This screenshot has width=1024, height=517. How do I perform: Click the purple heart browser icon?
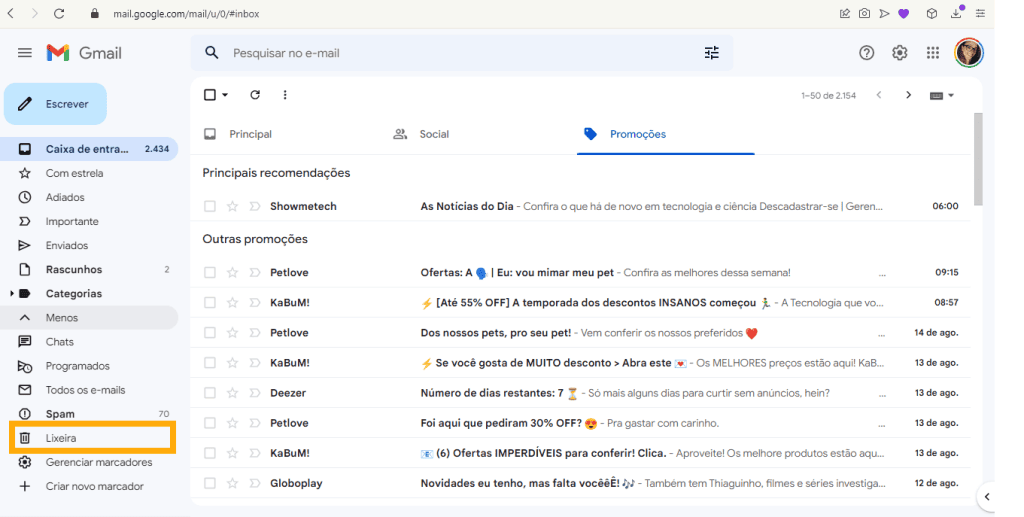coord(904,14)
